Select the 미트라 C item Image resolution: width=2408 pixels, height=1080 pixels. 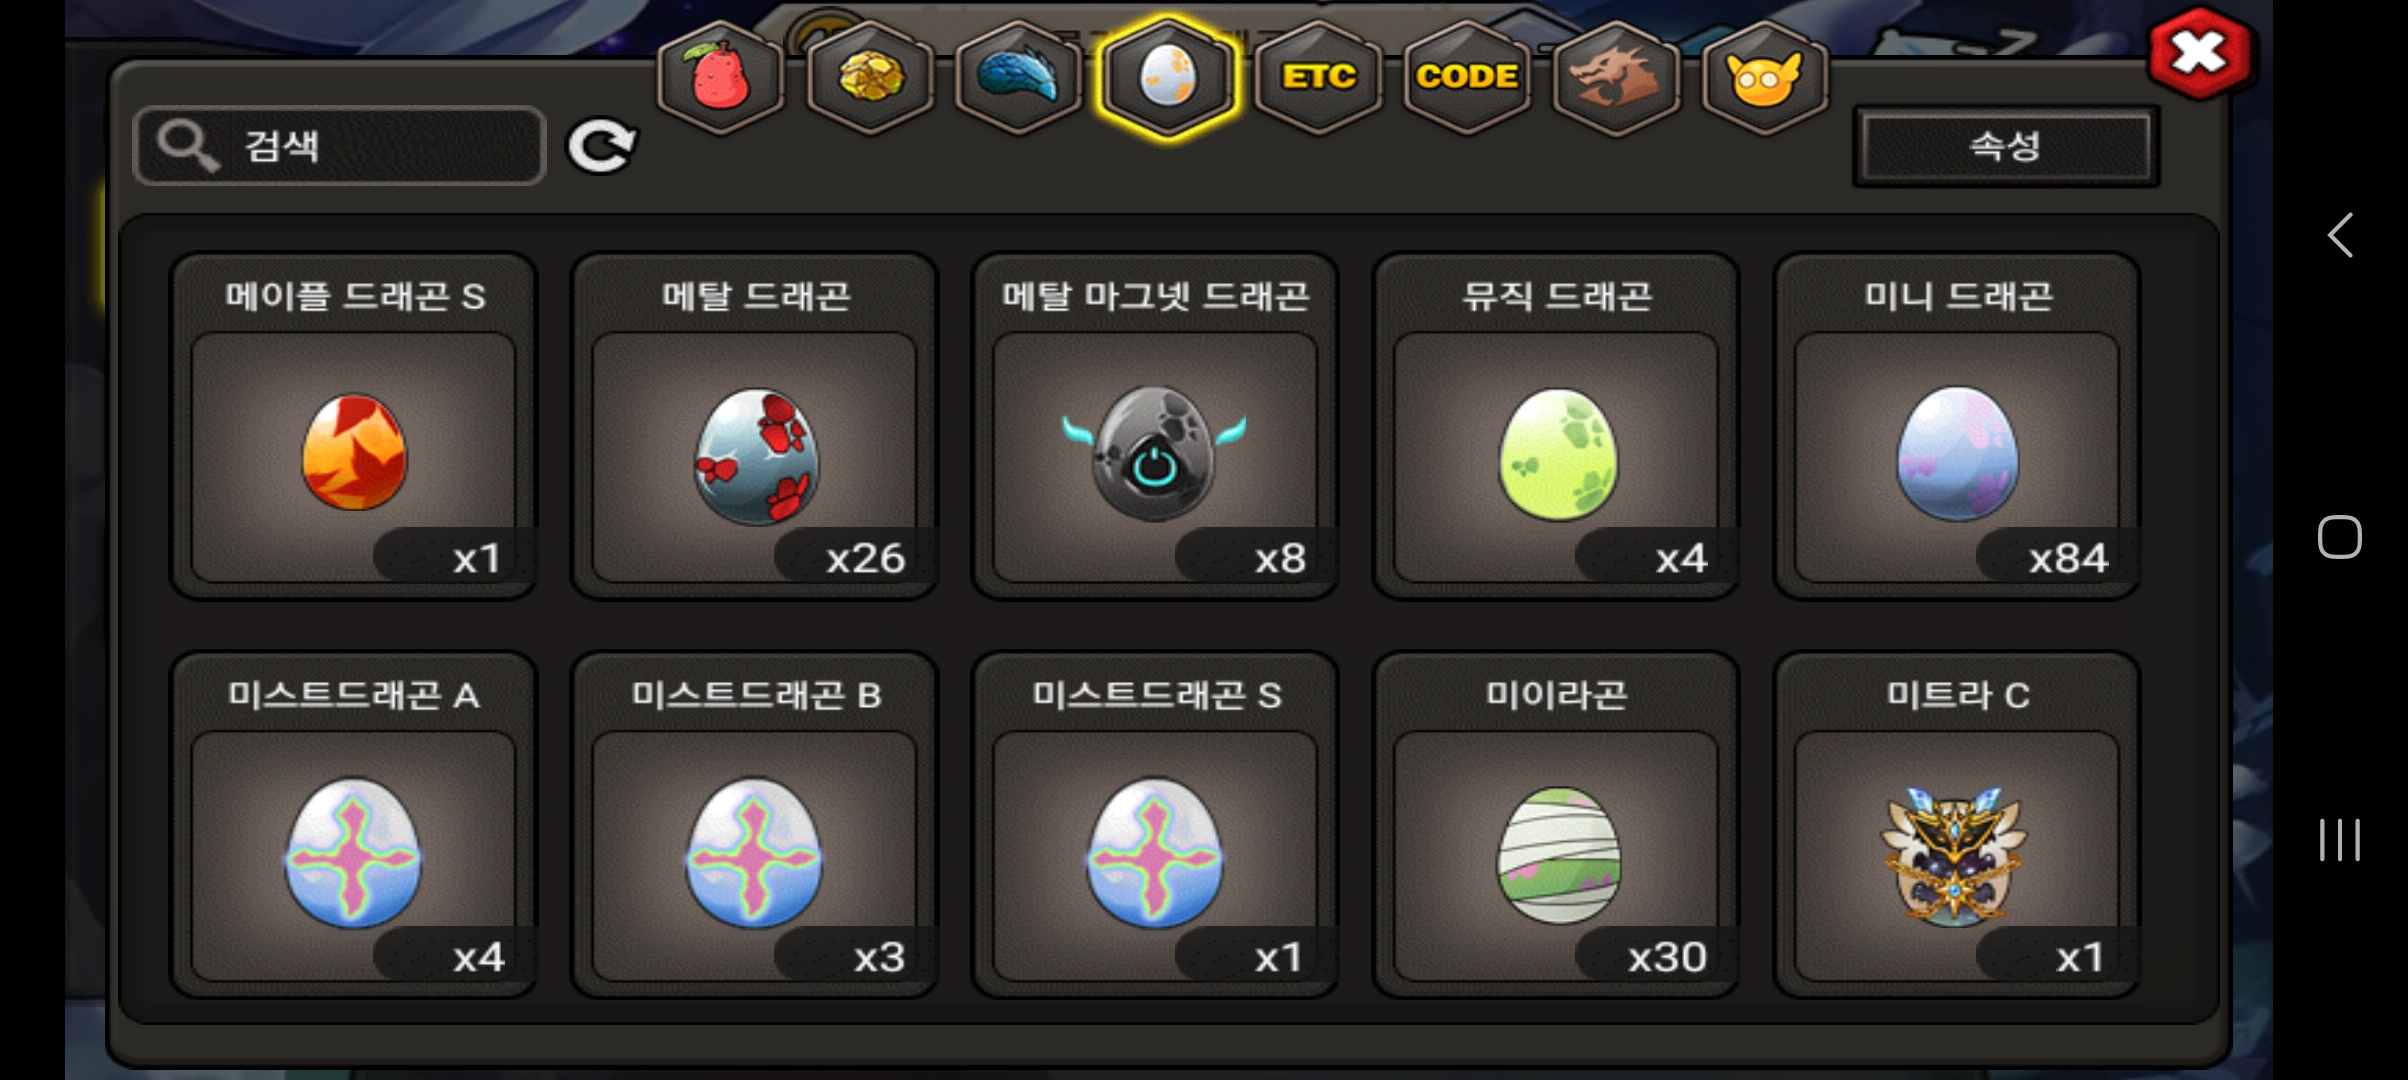click(x=1957, y=825)
